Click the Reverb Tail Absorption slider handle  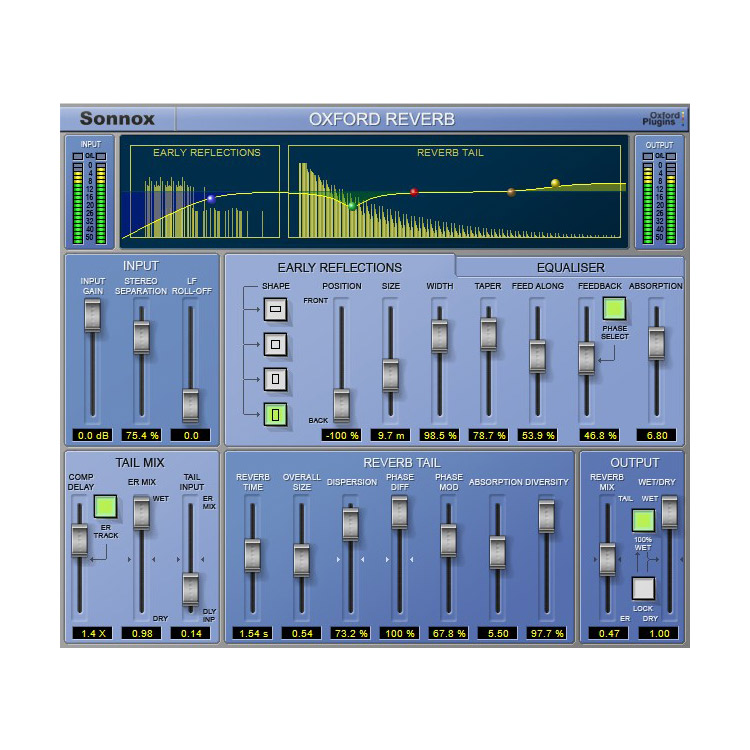[x=497, y=553]
